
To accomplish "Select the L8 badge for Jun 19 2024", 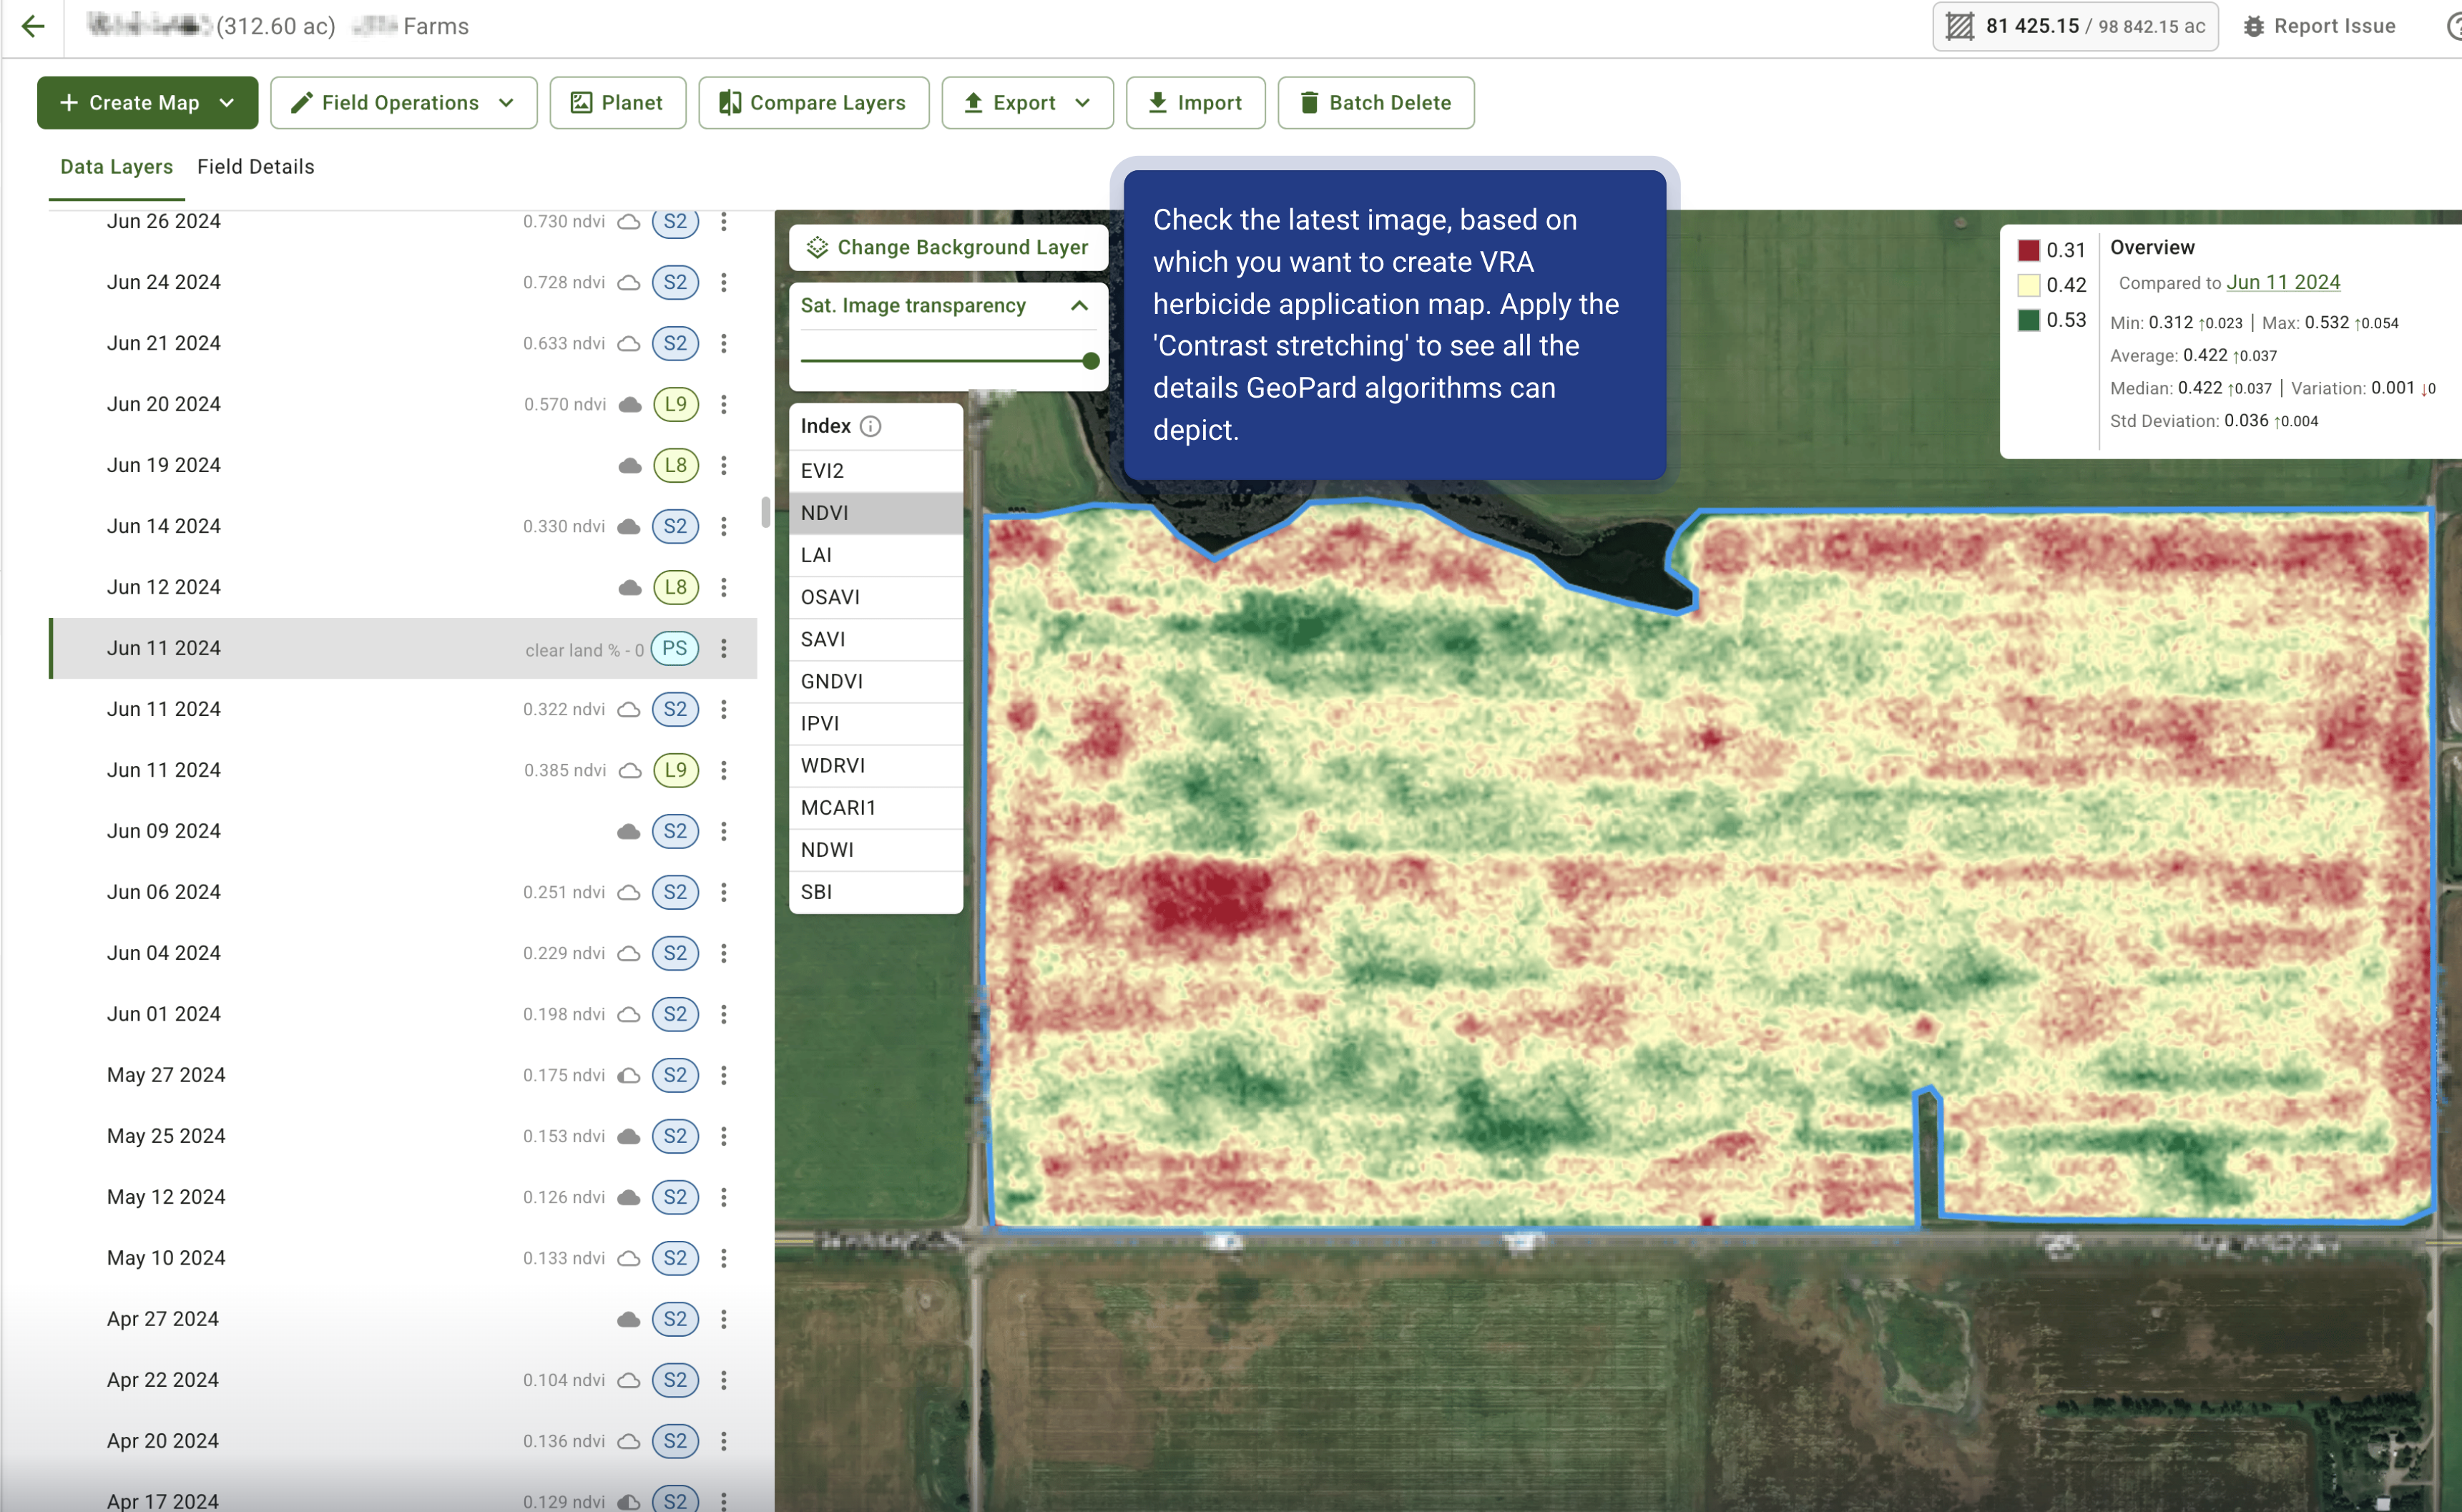I will tap(676, 465).
